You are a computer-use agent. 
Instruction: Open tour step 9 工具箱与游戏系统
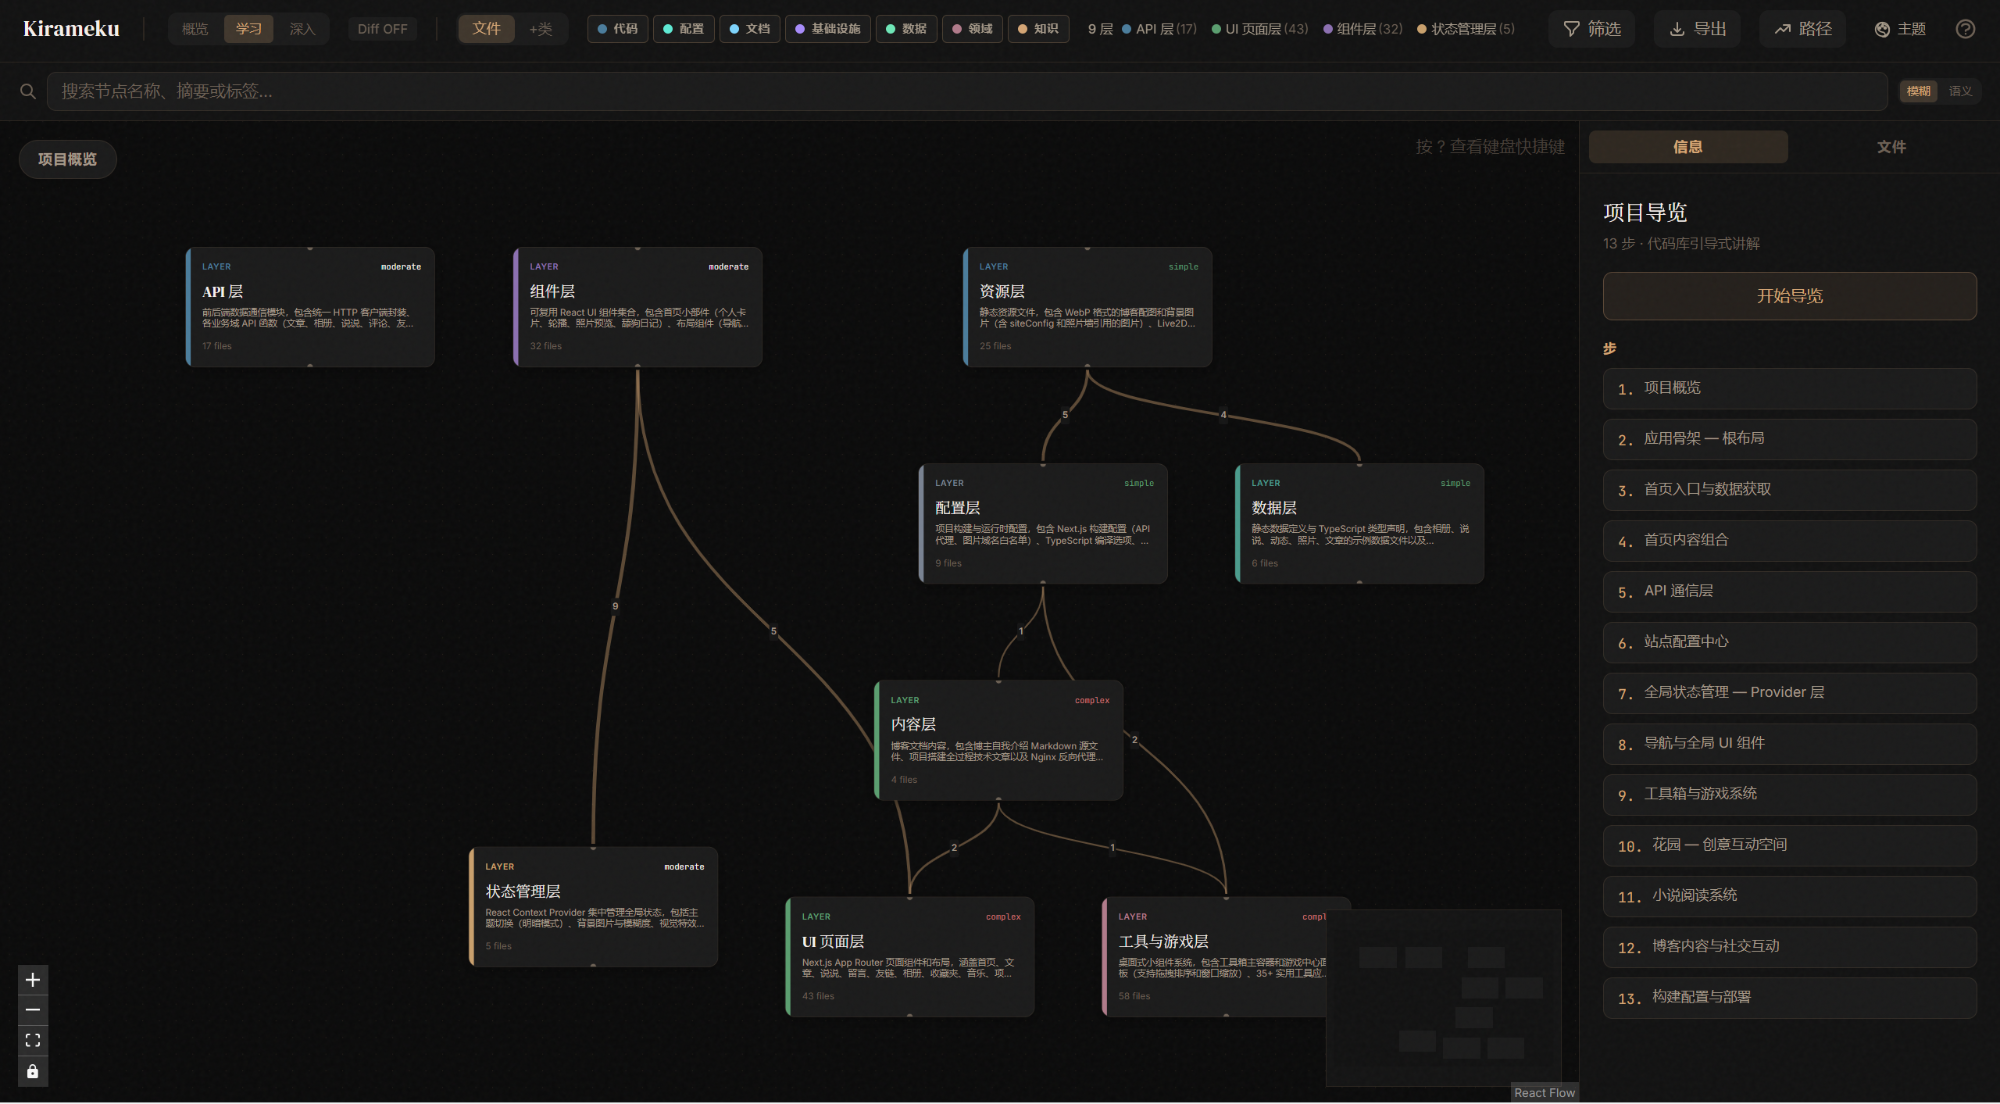click(x=1789, y=794)
